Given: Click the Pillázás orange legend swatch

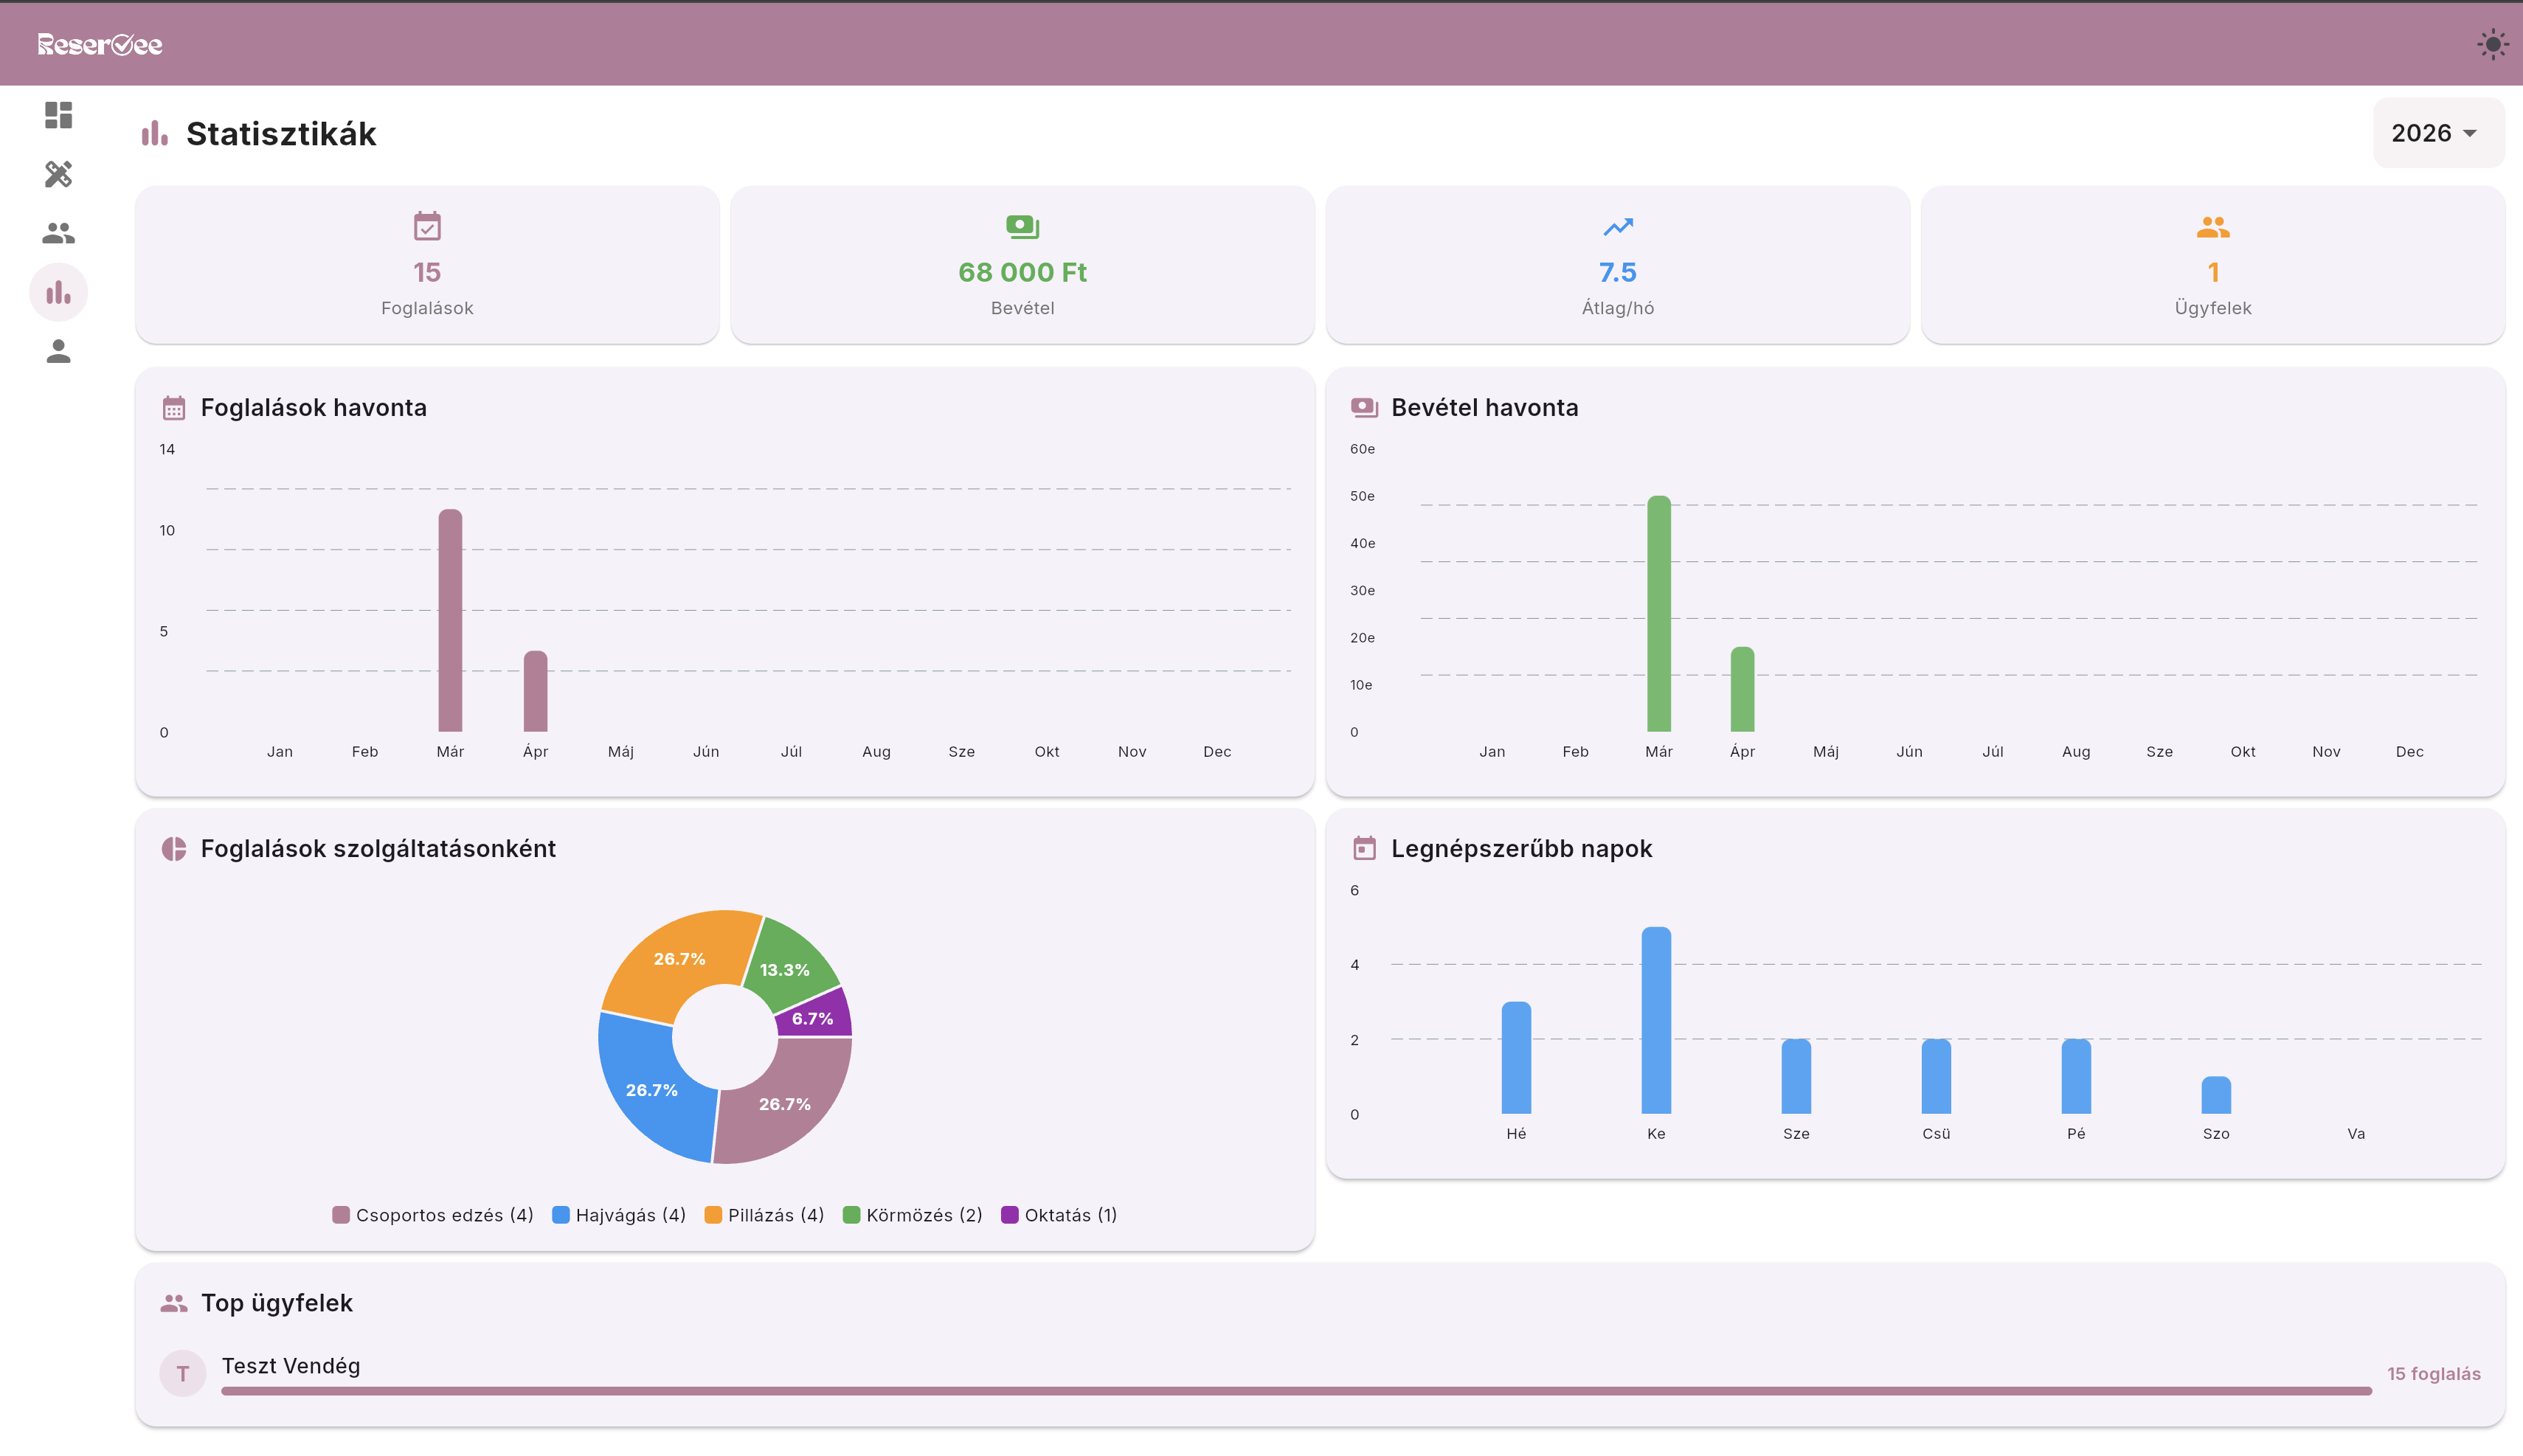Looking at the screenshot, I should 713,1215.
